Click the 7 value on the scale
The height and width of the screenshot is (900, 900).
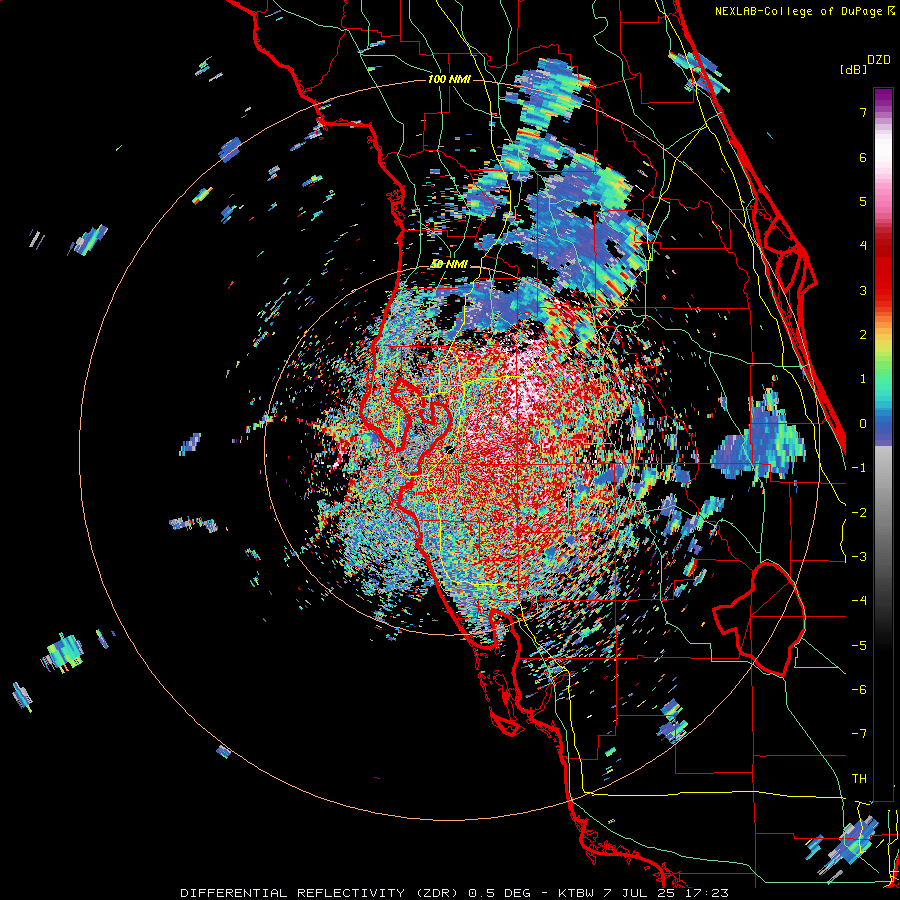(863, 112)
